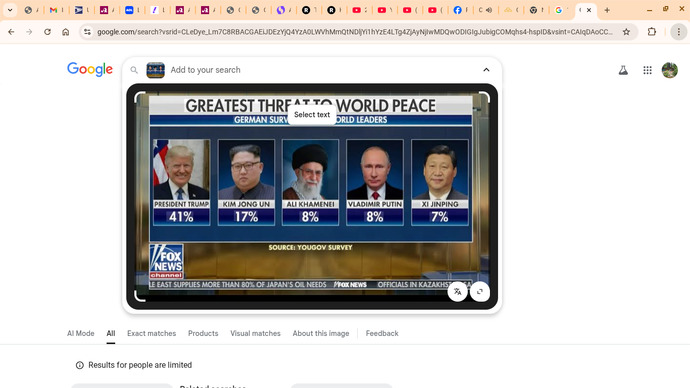Click the Select text button on image
This screenshot has height=388, width=690.
[x=312, y=115]
